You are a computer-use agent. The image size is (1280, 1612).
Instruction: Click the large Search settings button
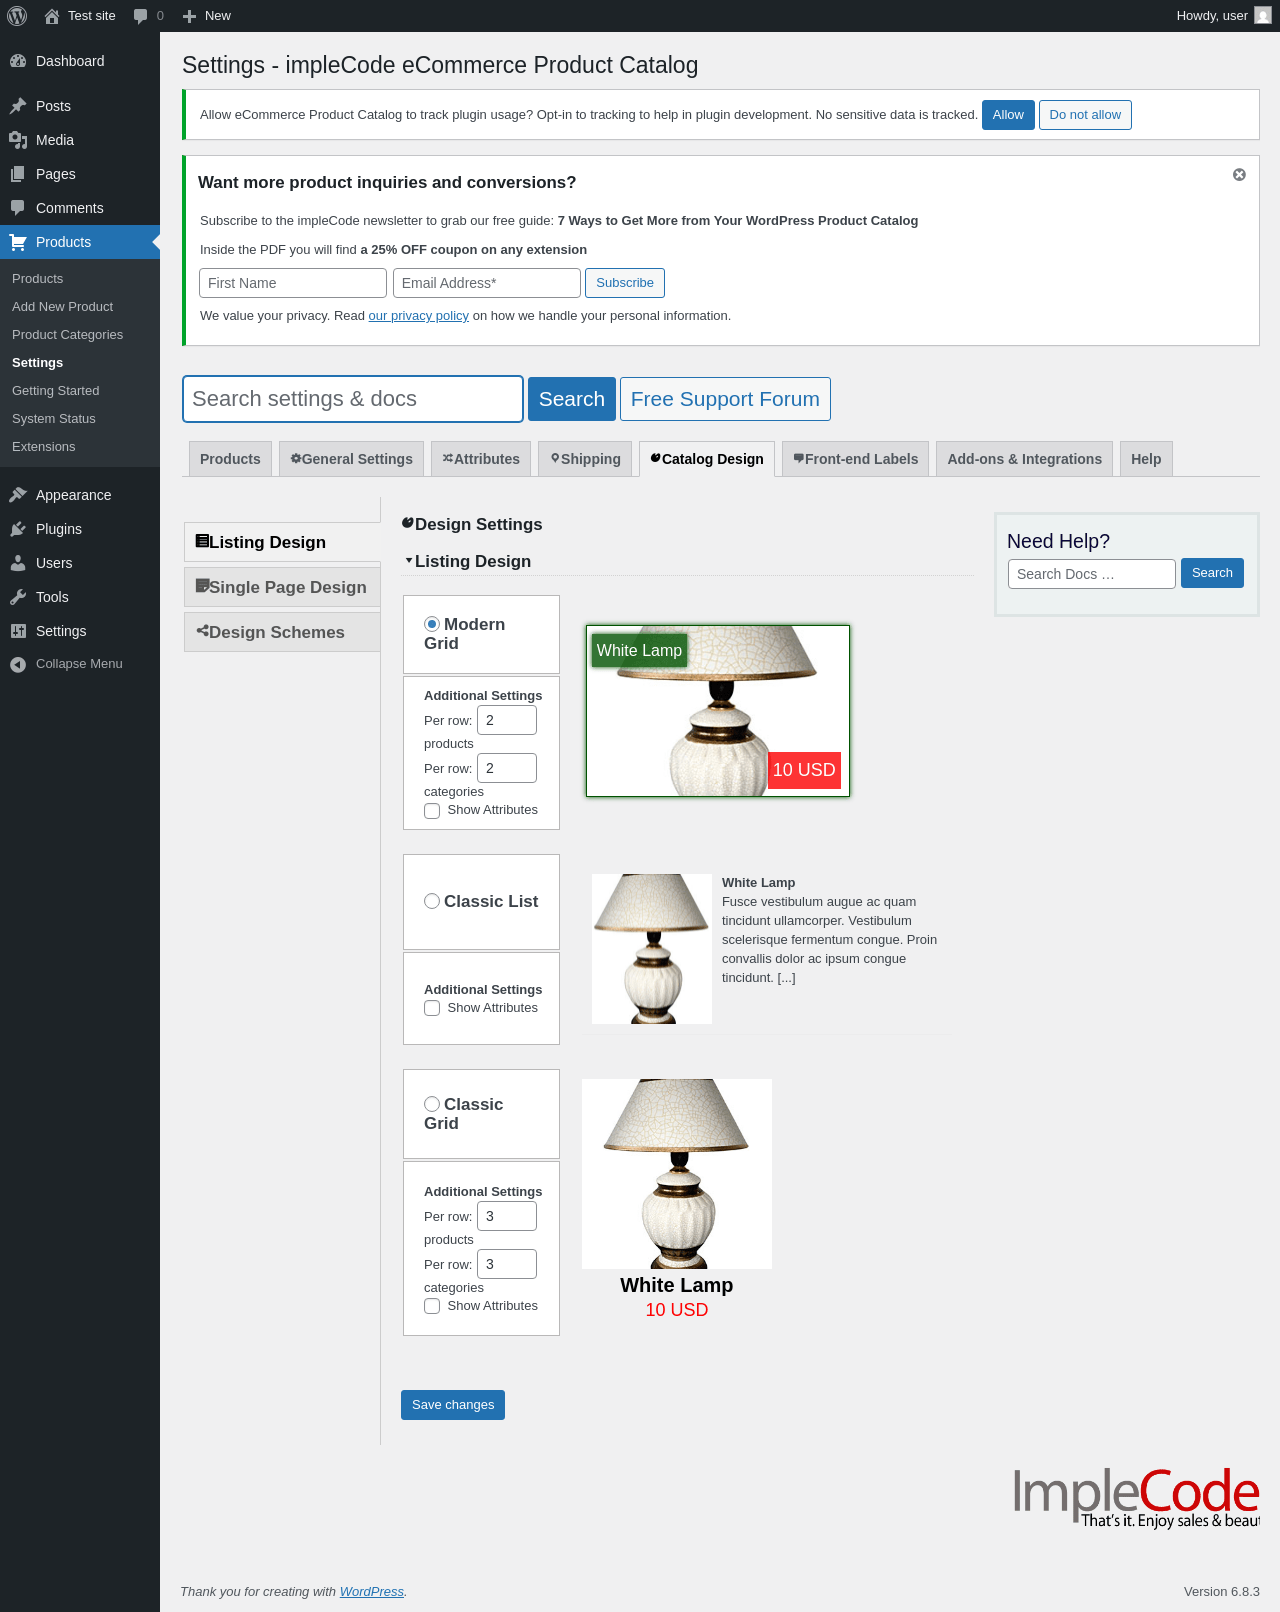[572, 399]
